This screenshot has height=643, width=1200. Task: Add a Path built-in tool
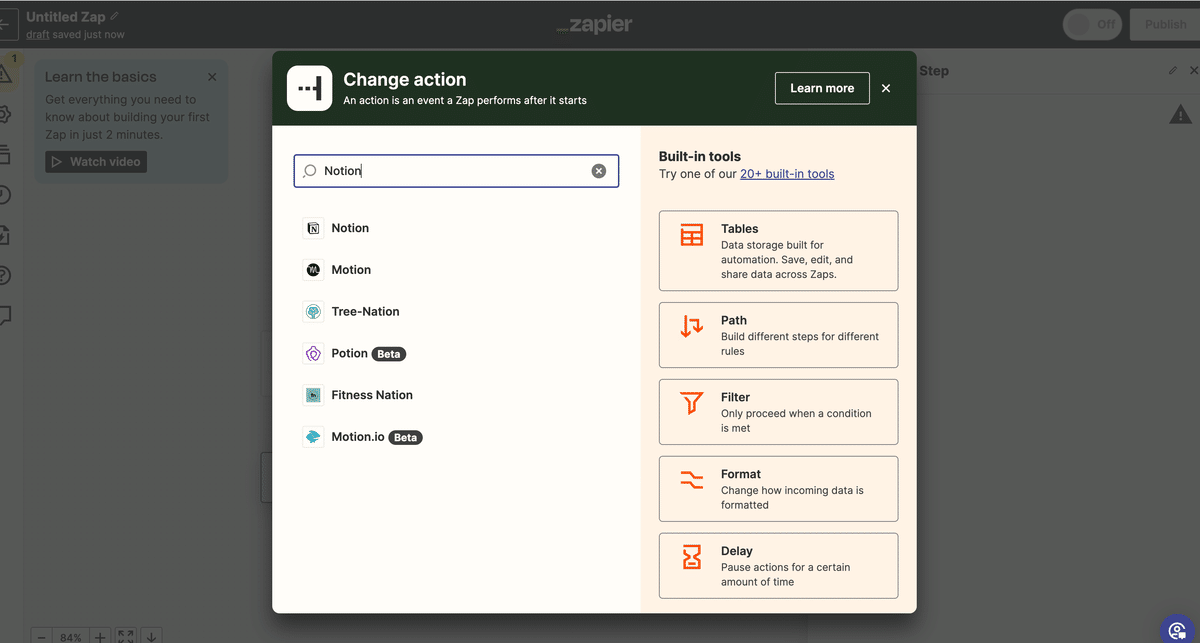[x=778, y=335]
